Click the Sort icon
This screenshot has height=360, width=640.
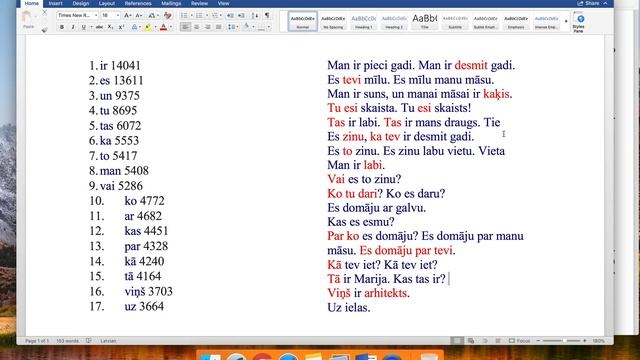click(255, 16)
